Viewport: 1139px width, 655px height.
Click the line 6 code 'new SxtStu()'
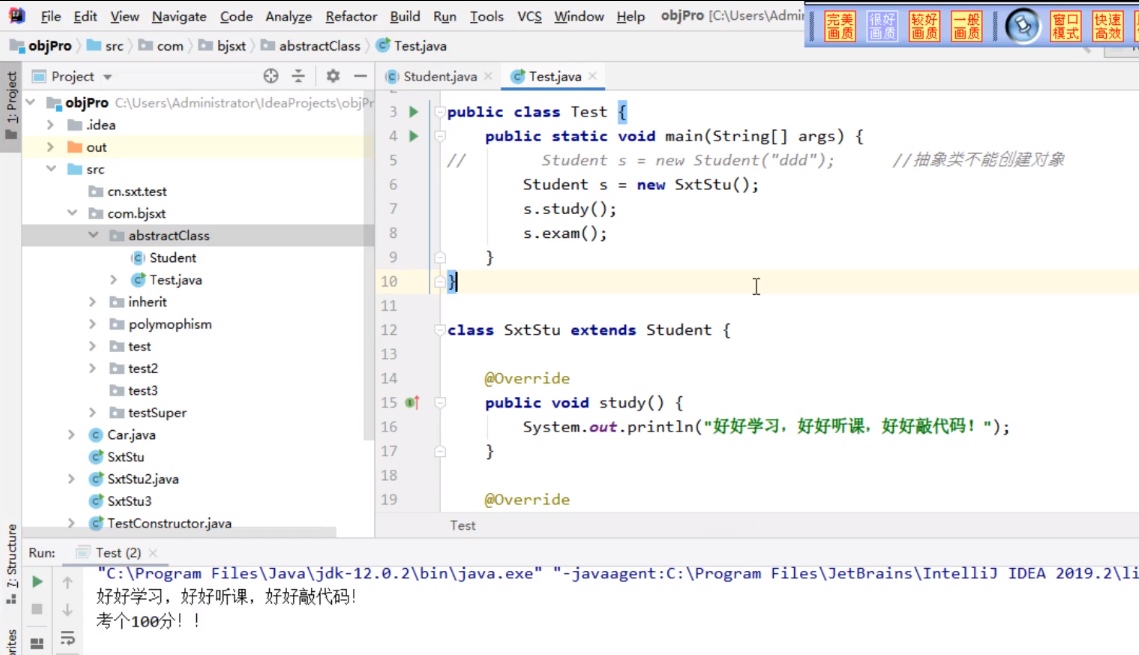pyautogui.click(x=697, y=184)
